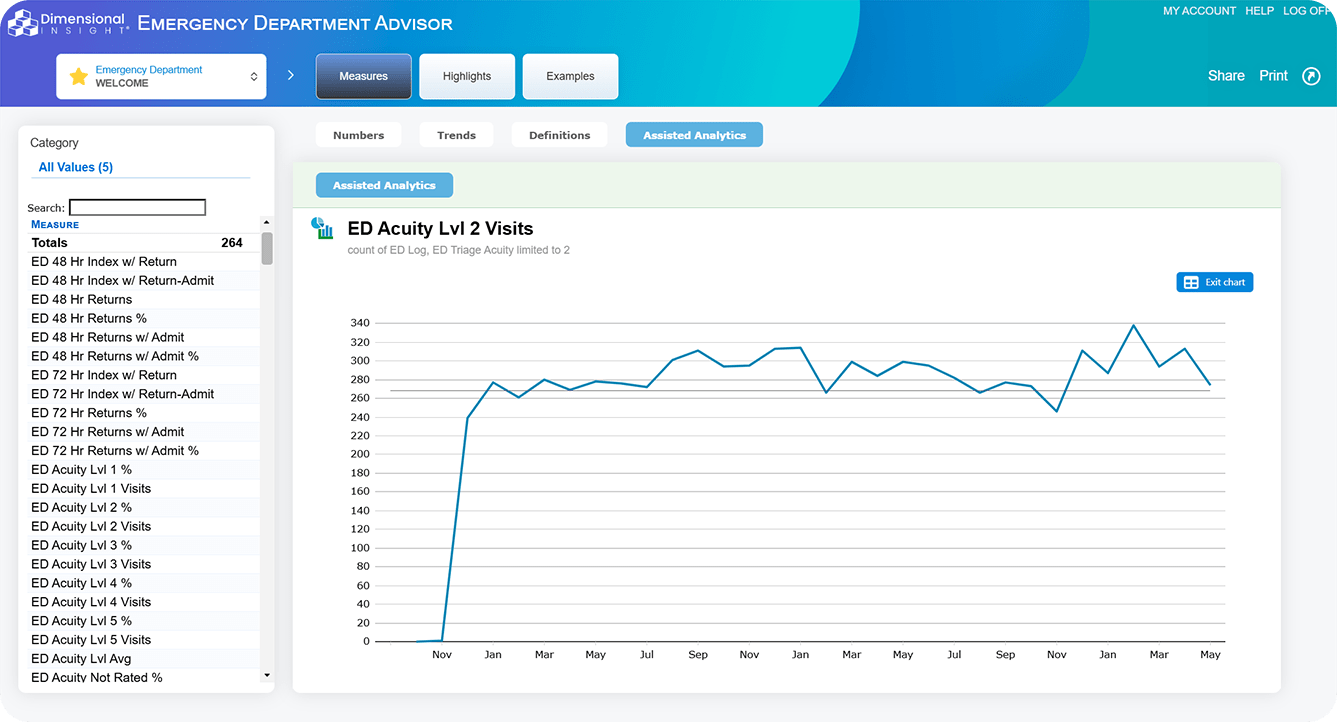The image size is (1337, 722).
Task: Open My Account page
Action: (x=1199, y=11)
